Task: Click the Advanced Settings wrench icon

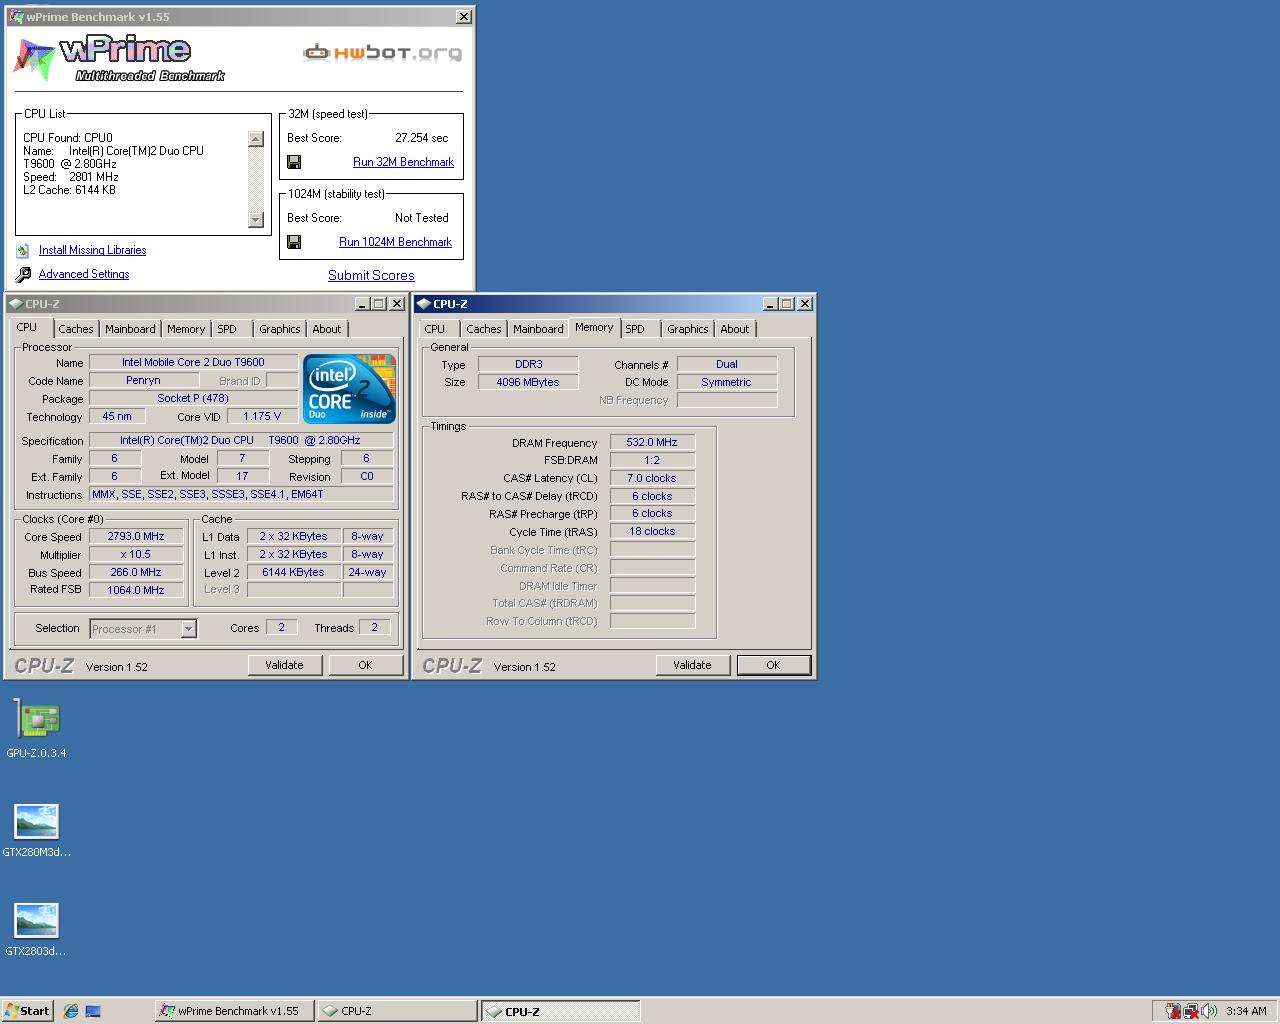Action: (23, 275)
